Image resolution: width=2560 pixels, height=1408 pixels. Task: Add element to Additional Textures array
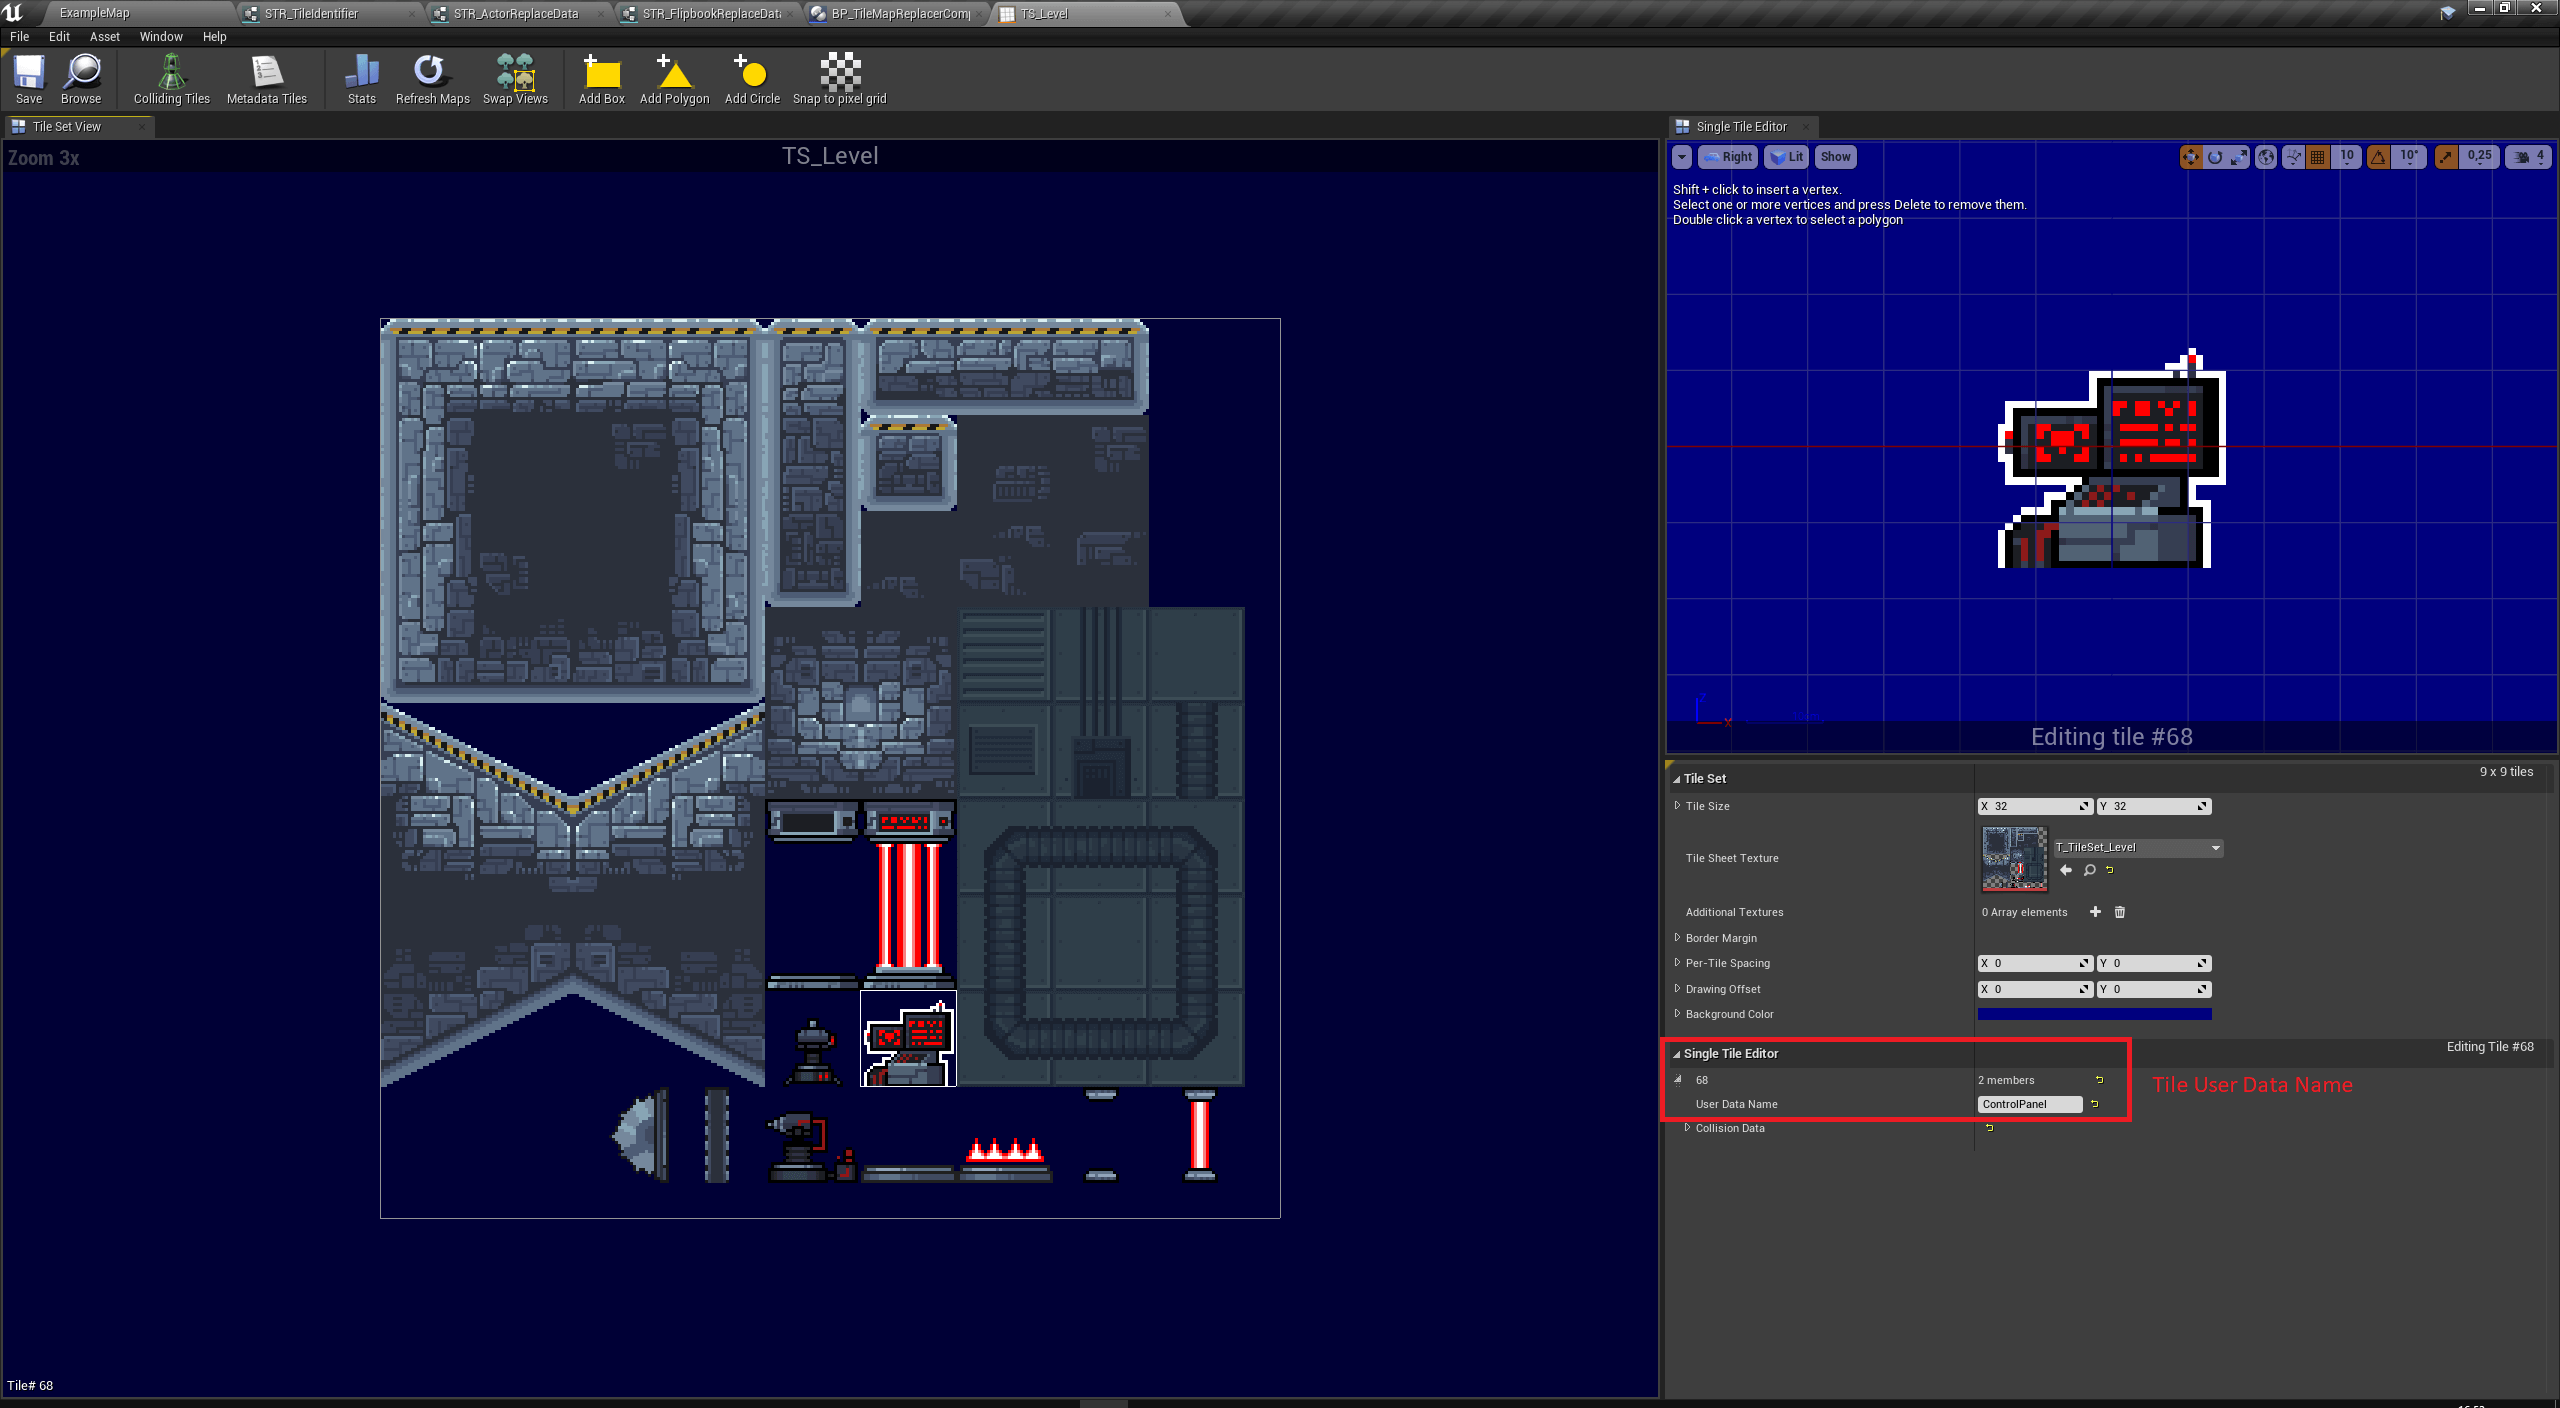[x=2095, y=912]
